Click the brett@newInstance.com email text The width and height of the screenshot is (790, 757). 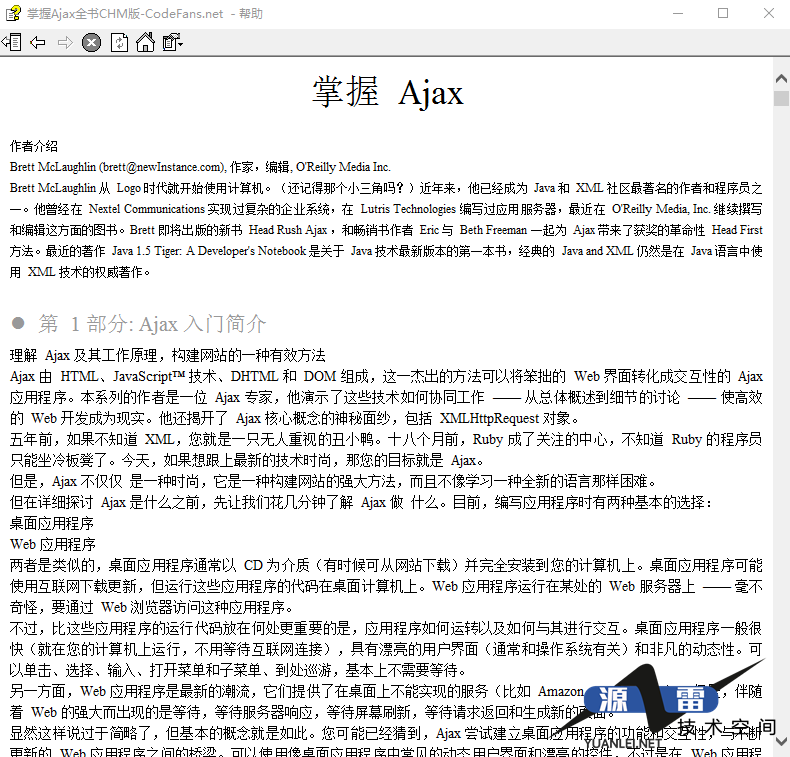click(x=162, y=167)
